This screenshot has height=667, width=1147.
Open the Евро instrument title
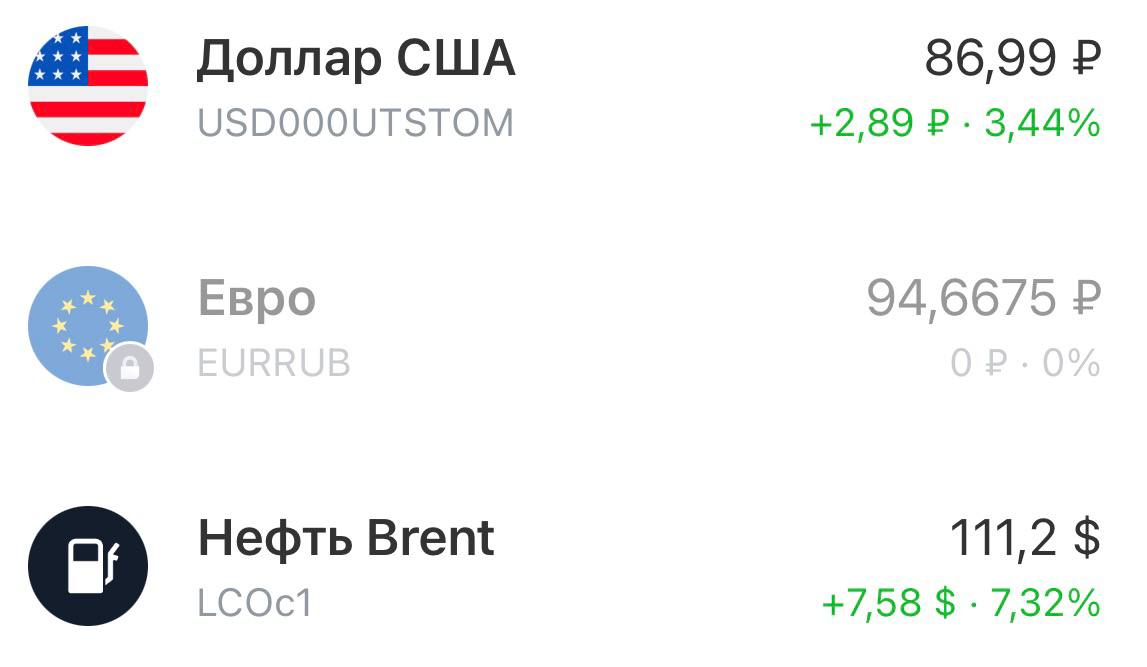(x=257, y=298)
